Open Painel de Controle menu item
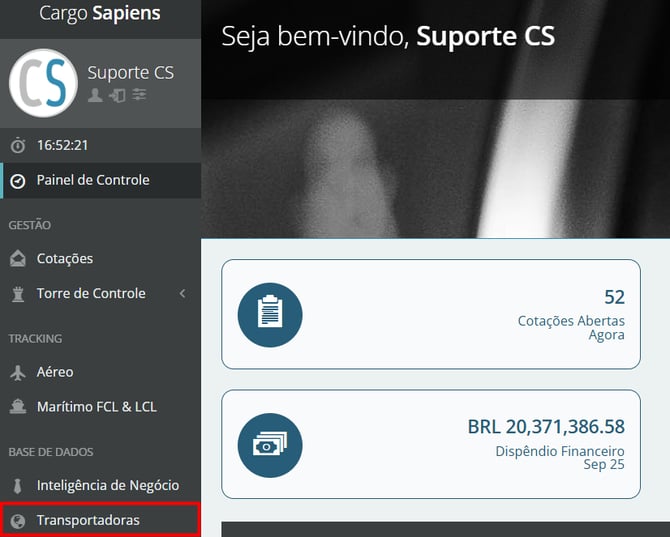The image size is (670, 537). [93, 180]
